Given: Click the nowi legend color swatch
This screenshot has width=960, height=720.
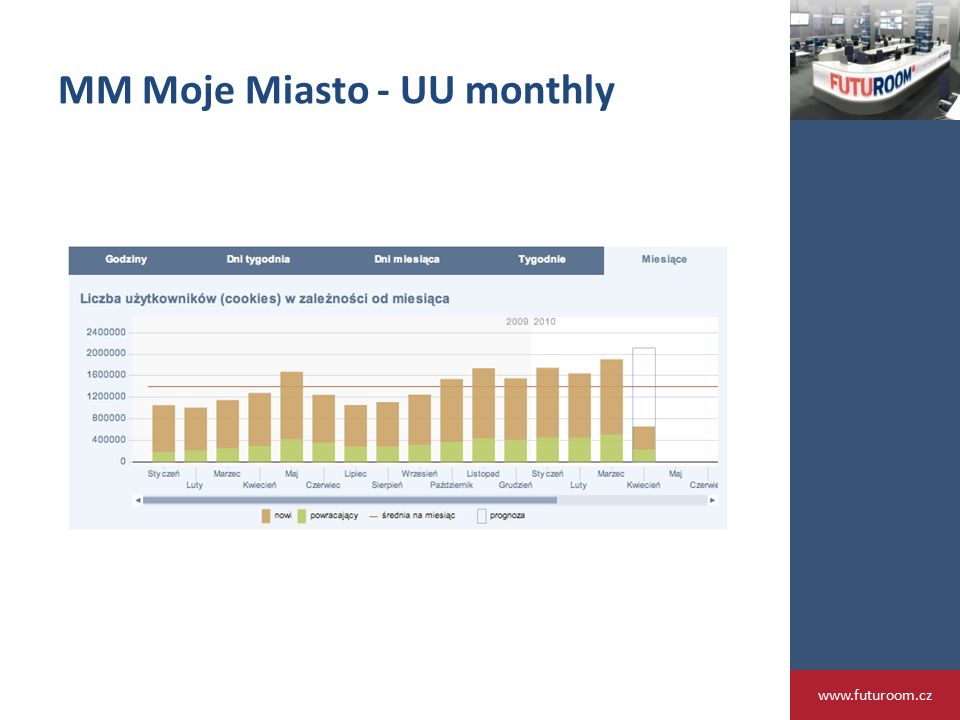Looking at the screenshot, I should tap(266, 516).
